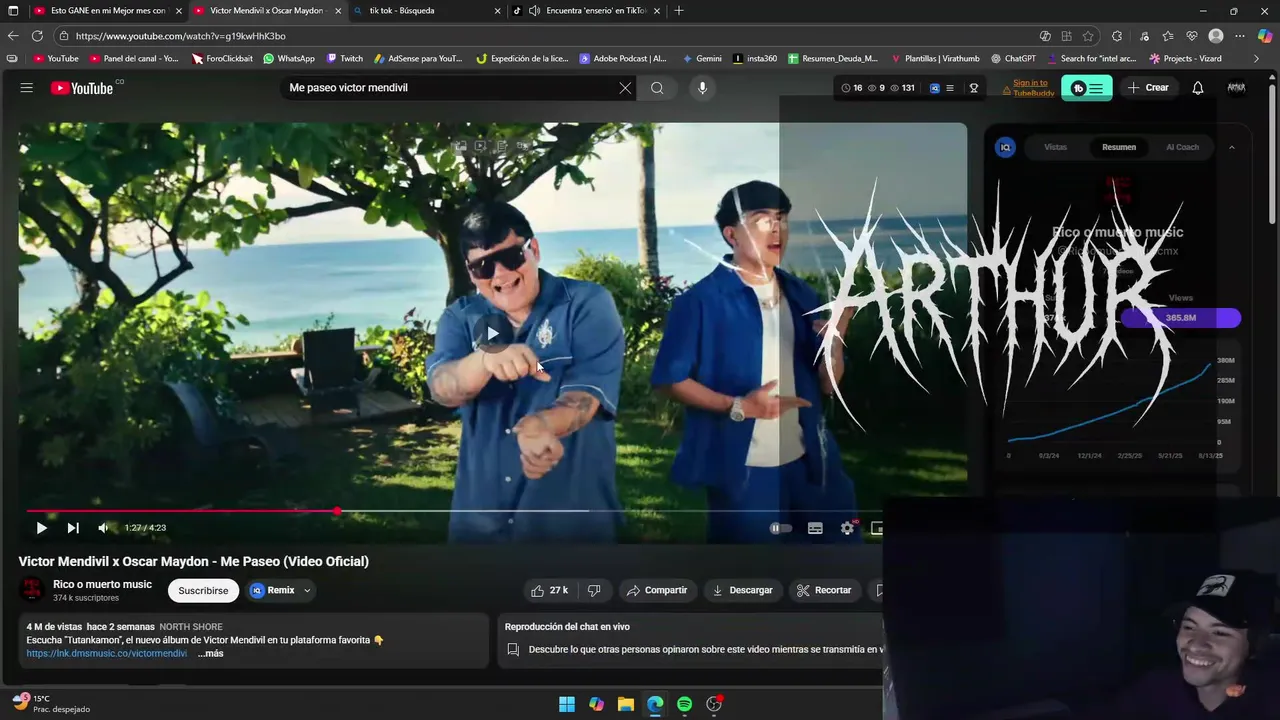Screen dimensions: 1280x720
Task: Like the video with 27 k likes
Action: [549, 590]
